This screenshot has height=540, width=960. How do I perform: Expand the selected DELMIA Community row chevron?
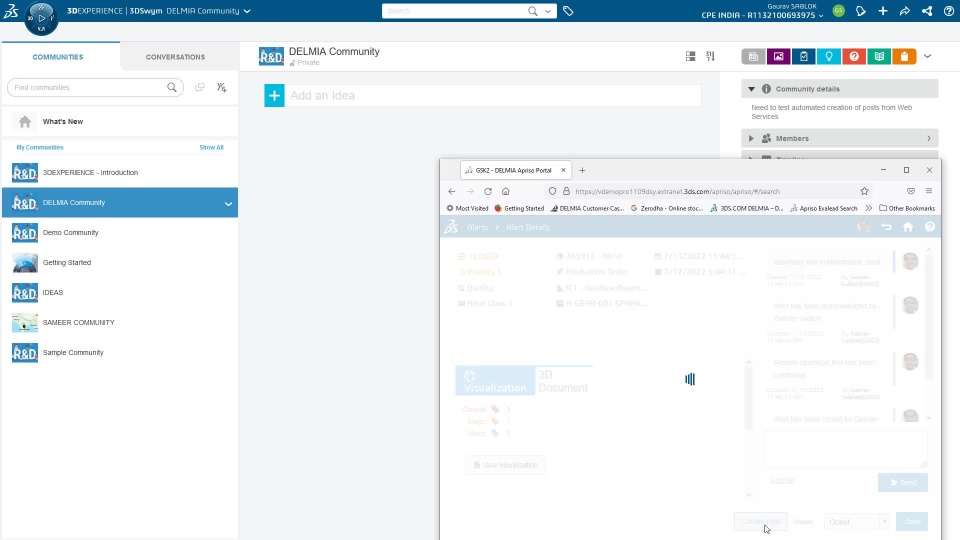[228, 203]
